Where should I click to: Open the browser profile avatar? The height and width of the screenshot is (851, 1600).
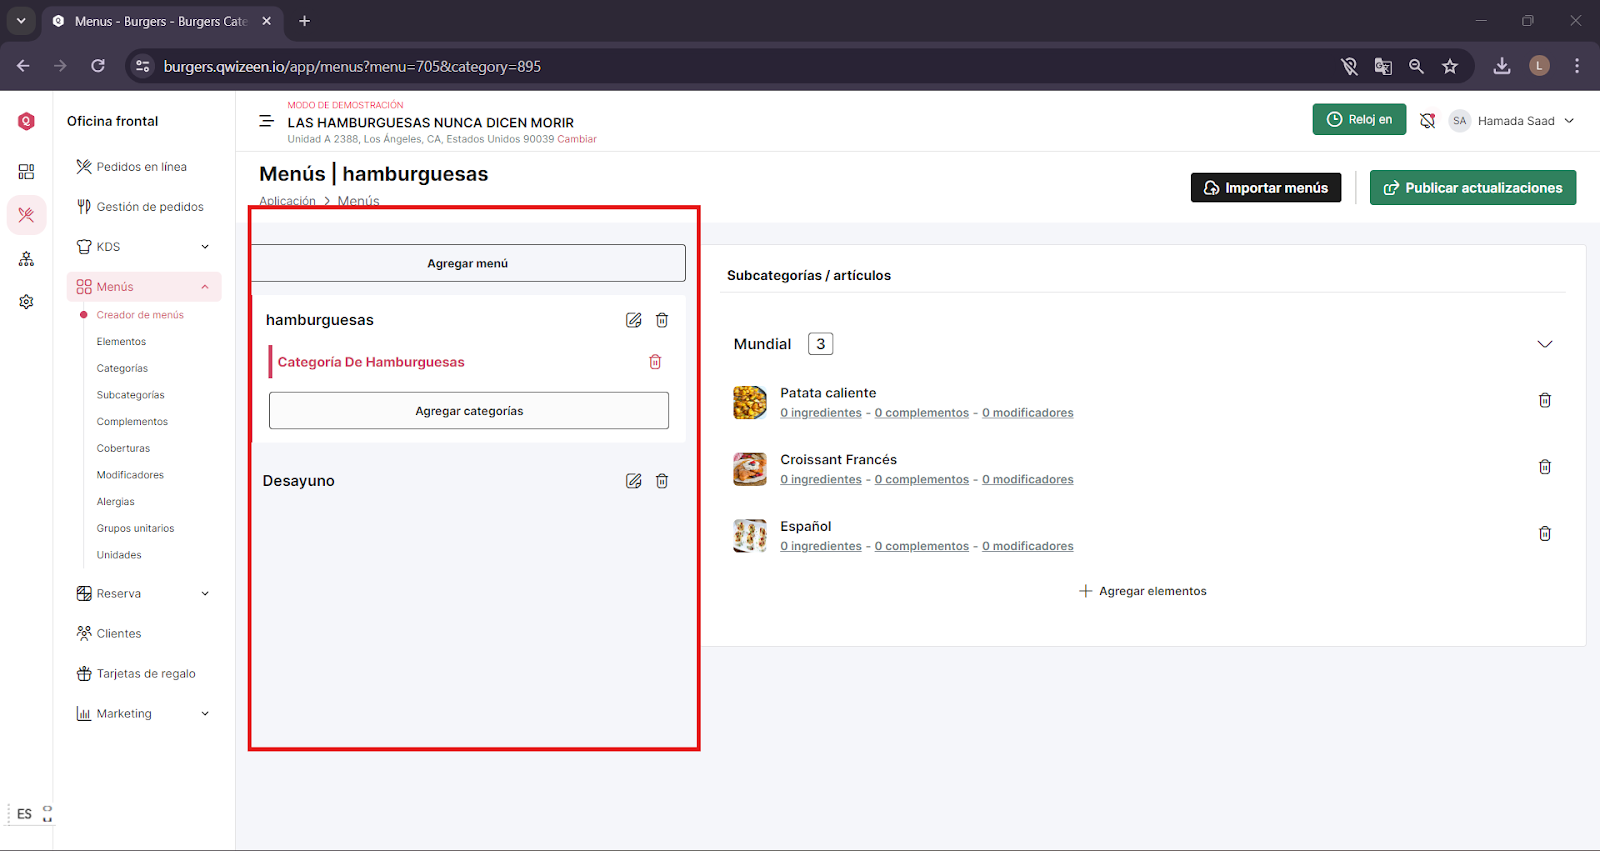point(1540,66)
